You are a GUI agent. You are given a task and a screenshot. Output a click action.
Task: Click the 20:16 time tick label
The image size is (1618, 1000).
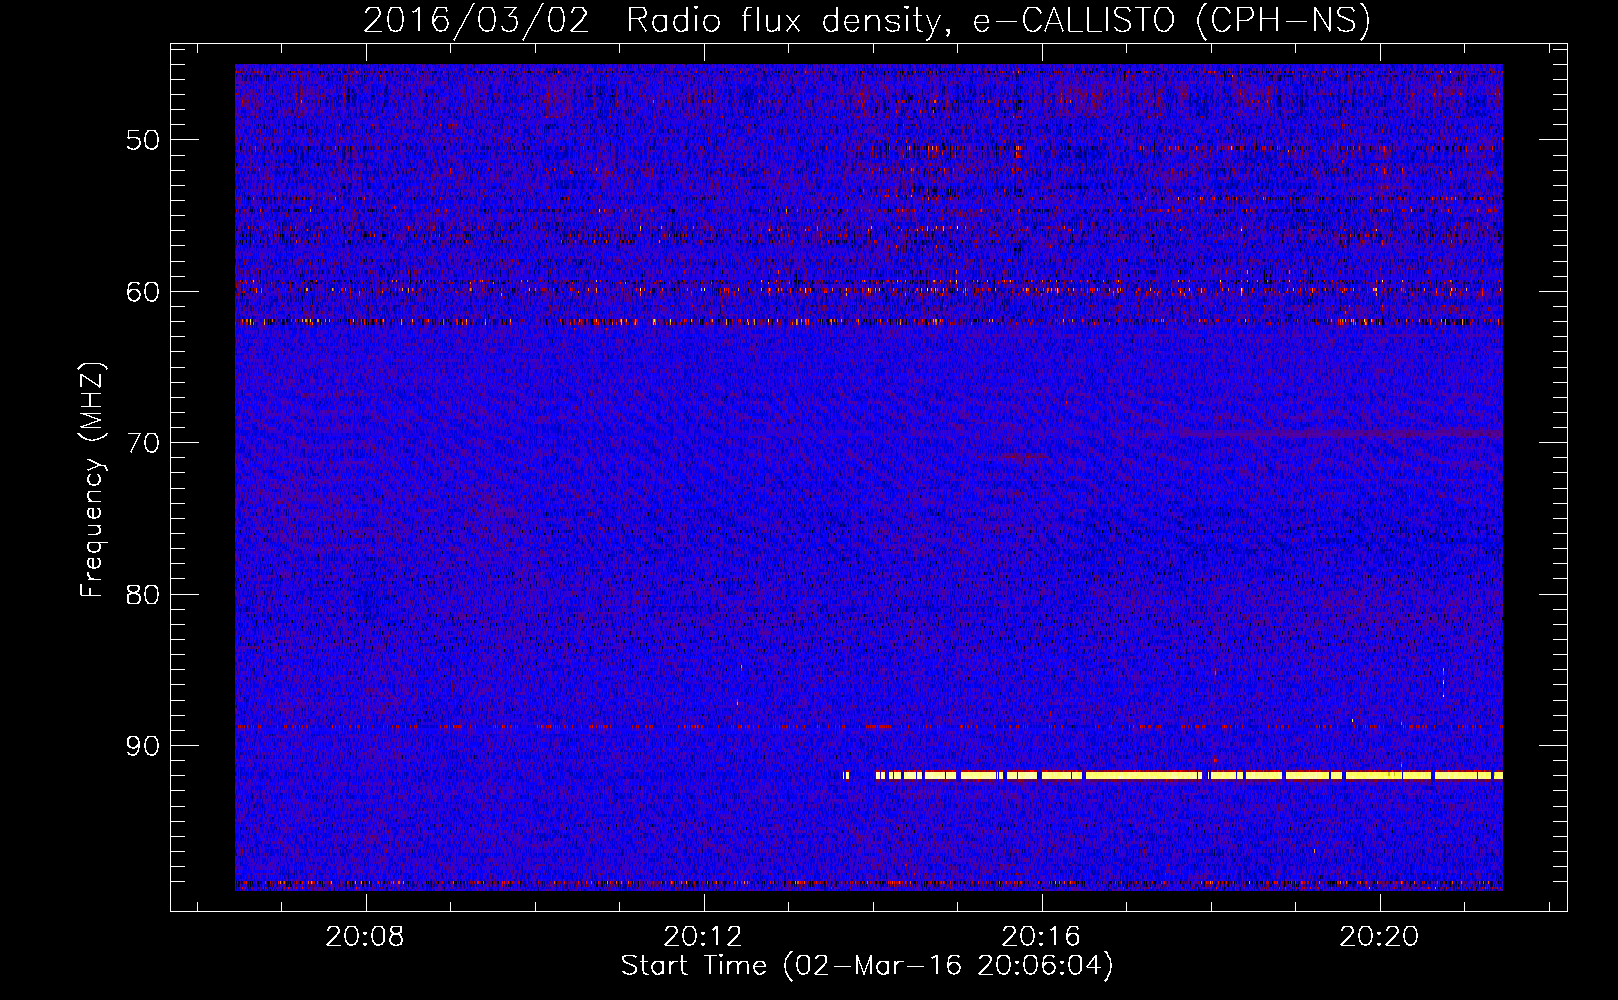[x=1041, y=936]
